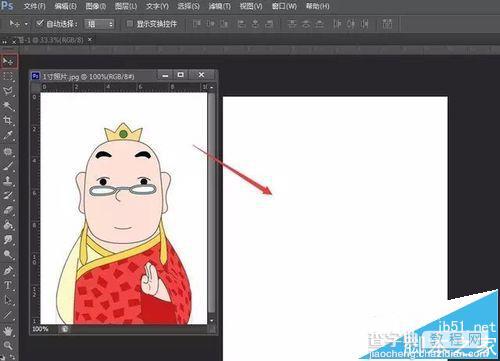Open the auto-select 组 dropdown
The image size is (500, 361).
[x=99, y=24]
